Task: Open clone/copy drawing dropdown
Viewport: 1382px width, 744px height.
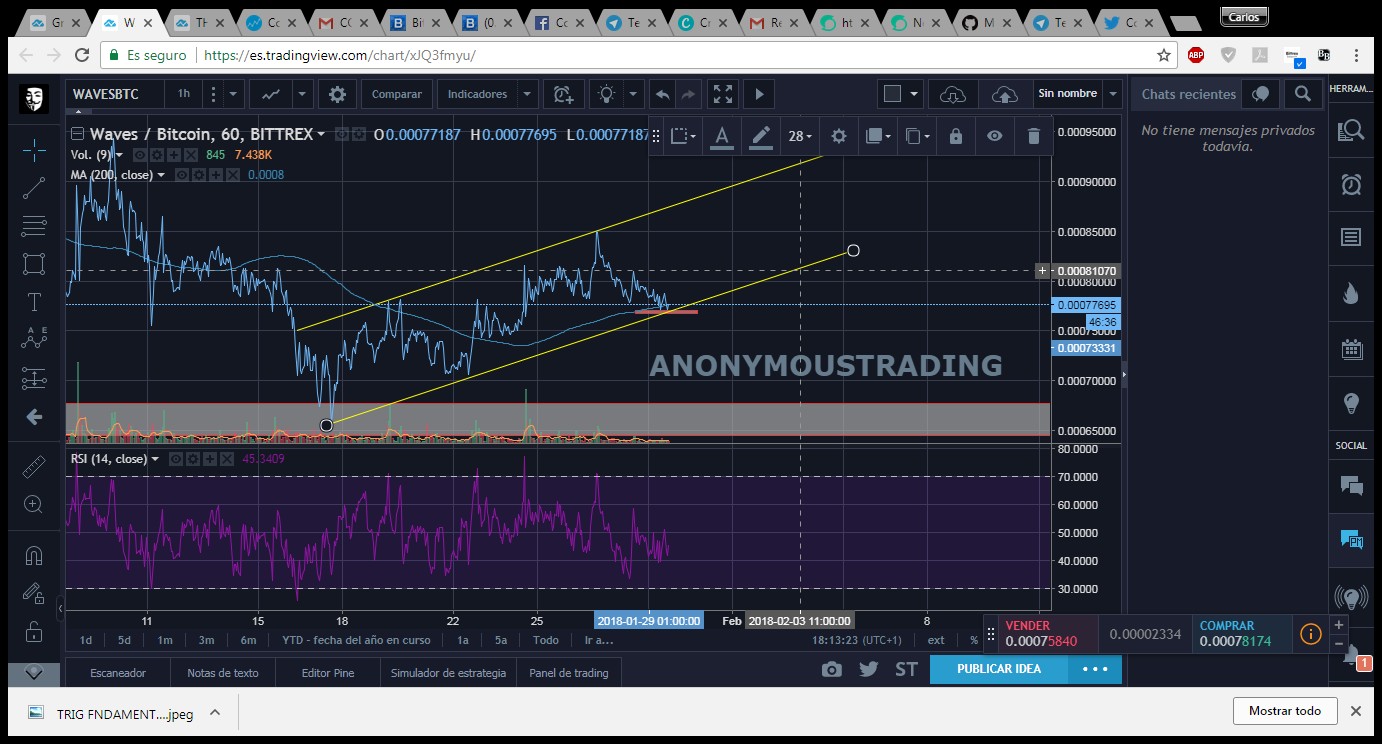Action: tap(917, 136)
